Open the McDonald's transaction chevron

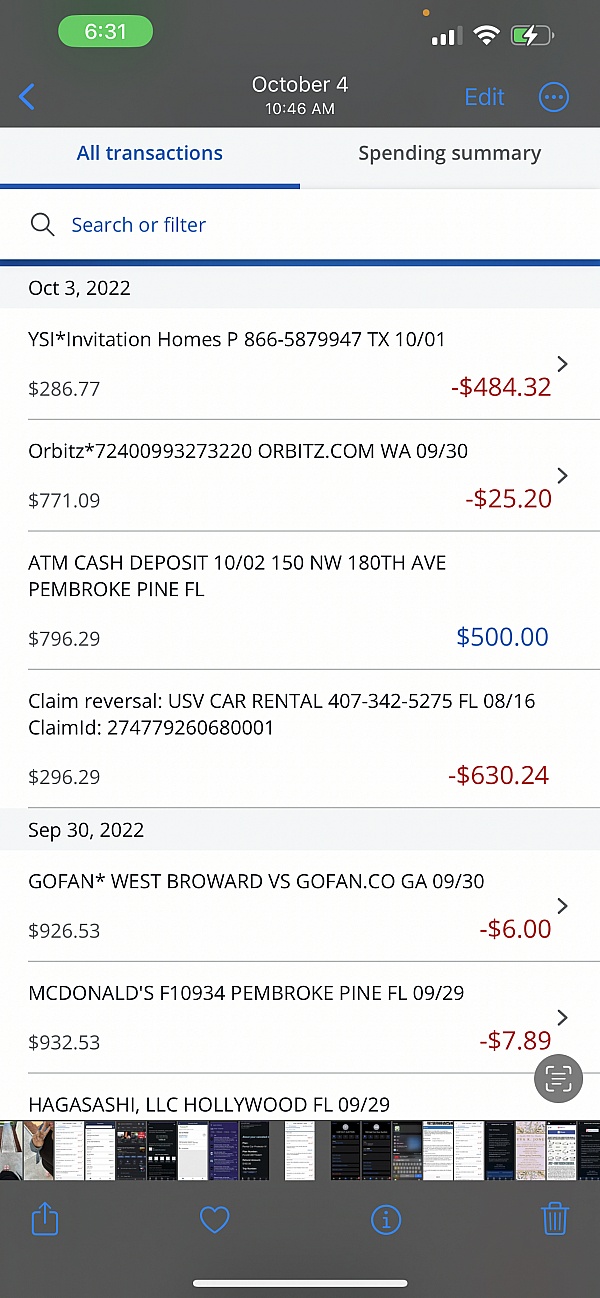[x=562, y=1017]
